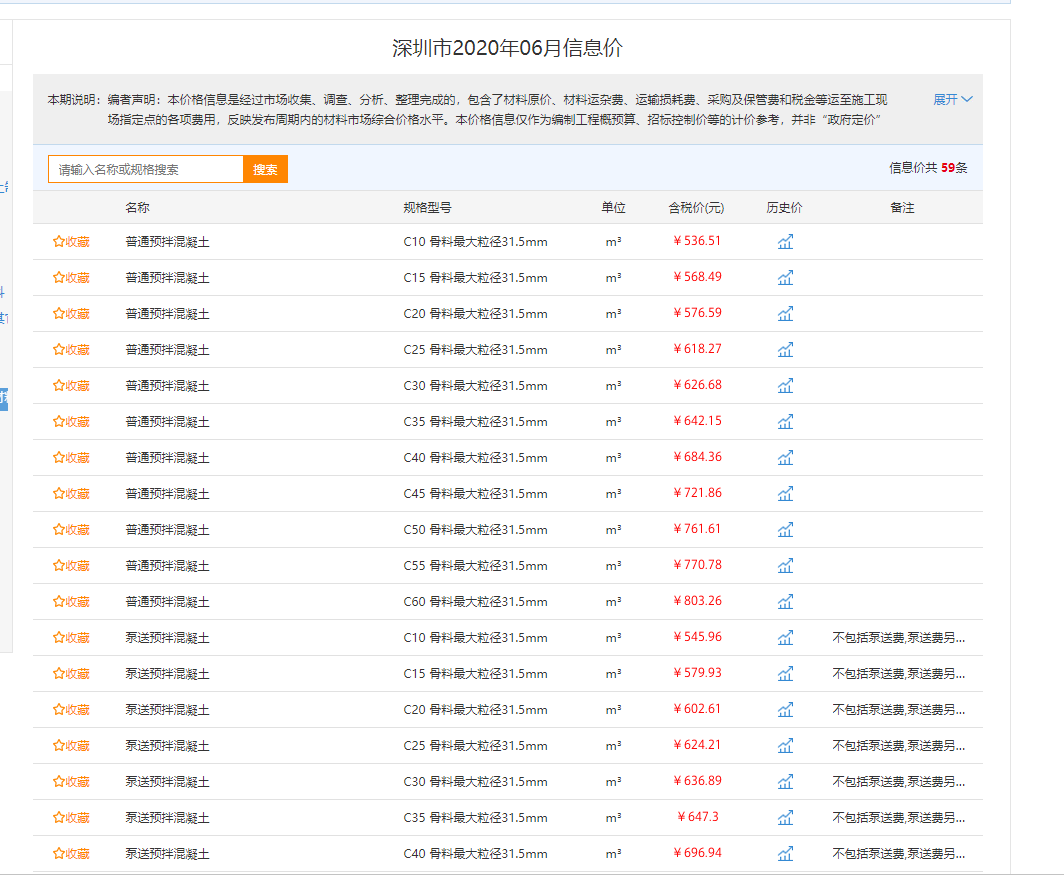Select price ¥647.3 for 泵送 C35
This screenshot has width=1064, height=877.
pos(698,817)
